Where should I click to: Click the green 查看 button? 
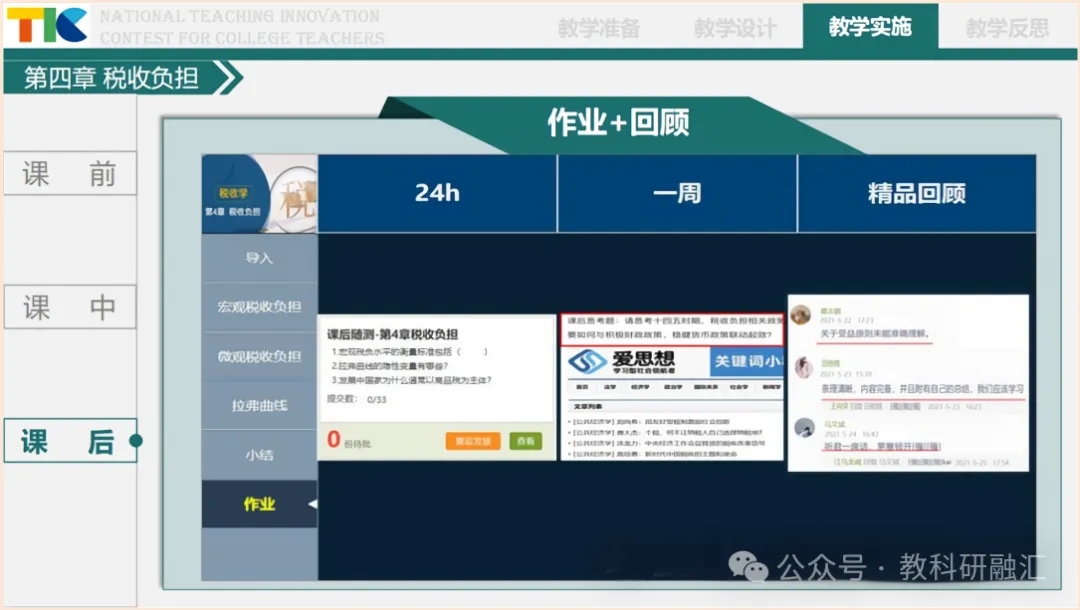coord(526,441)
